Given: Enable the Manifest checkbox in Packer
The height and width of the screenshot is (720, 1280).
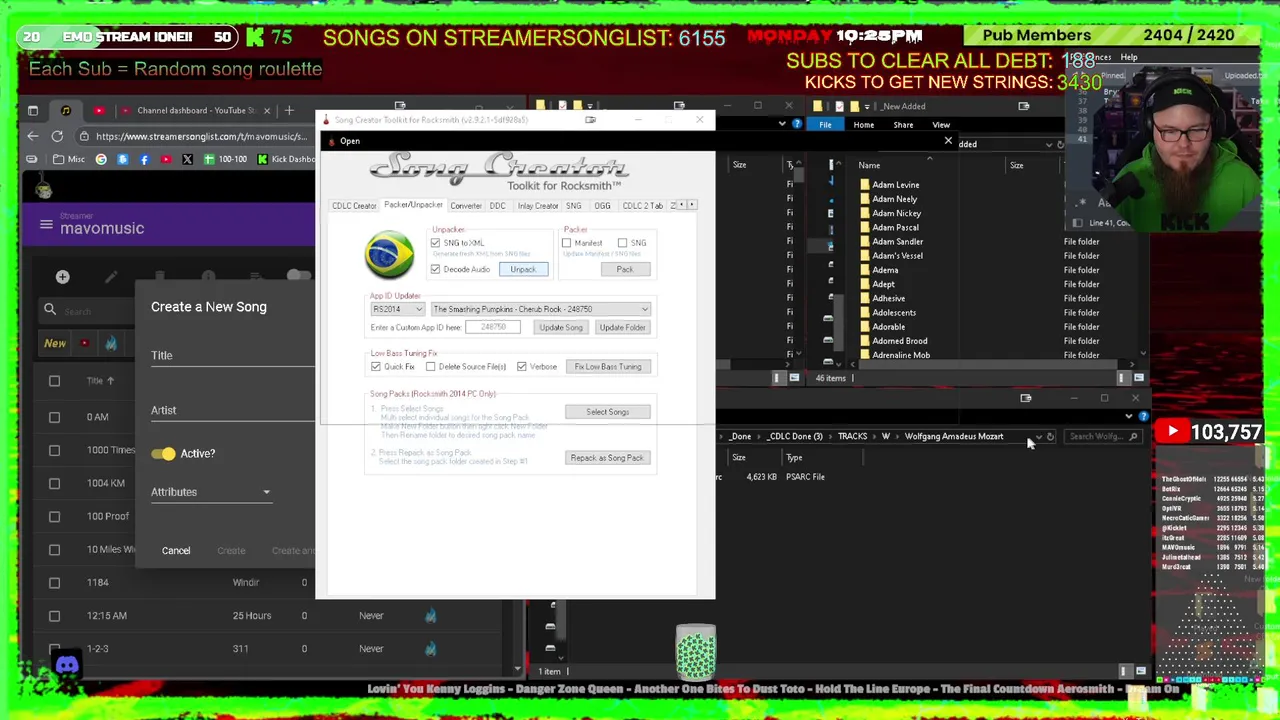Looking at the screenshot, I should pyautogui.click(x=566, y=243).
